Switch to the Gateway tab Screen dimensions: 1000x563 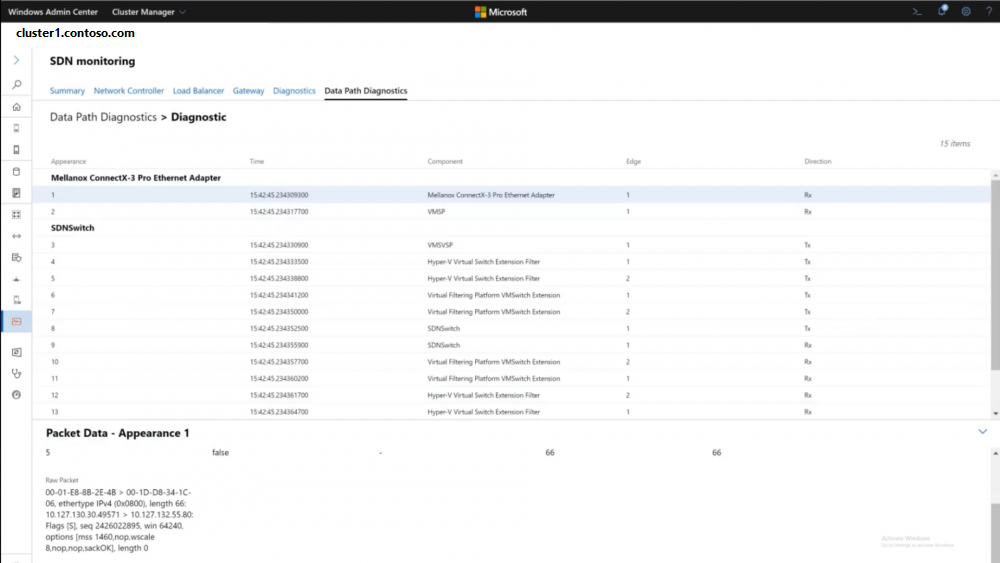click(248, 91)
